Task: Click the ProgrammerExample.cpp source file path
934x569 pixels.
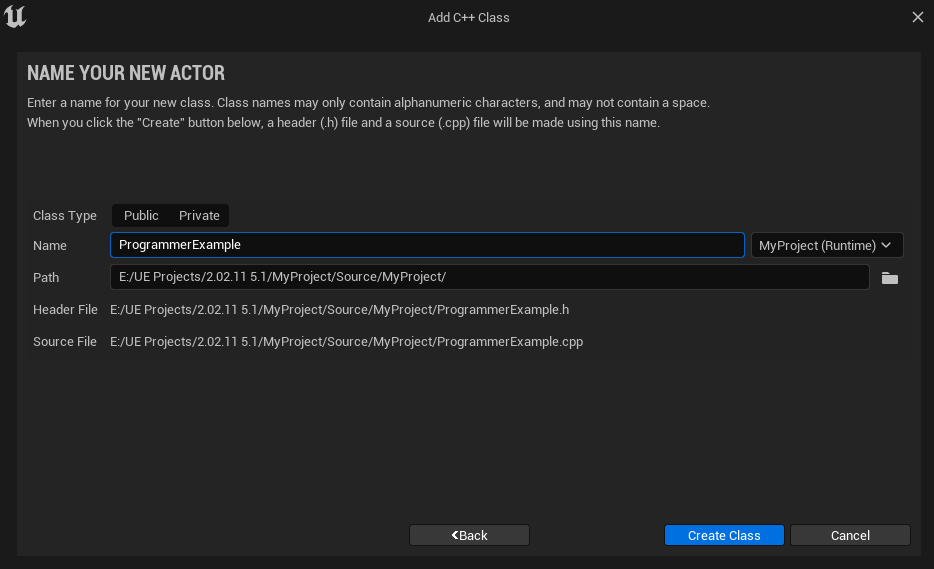Action: click(x=346, y=341)
